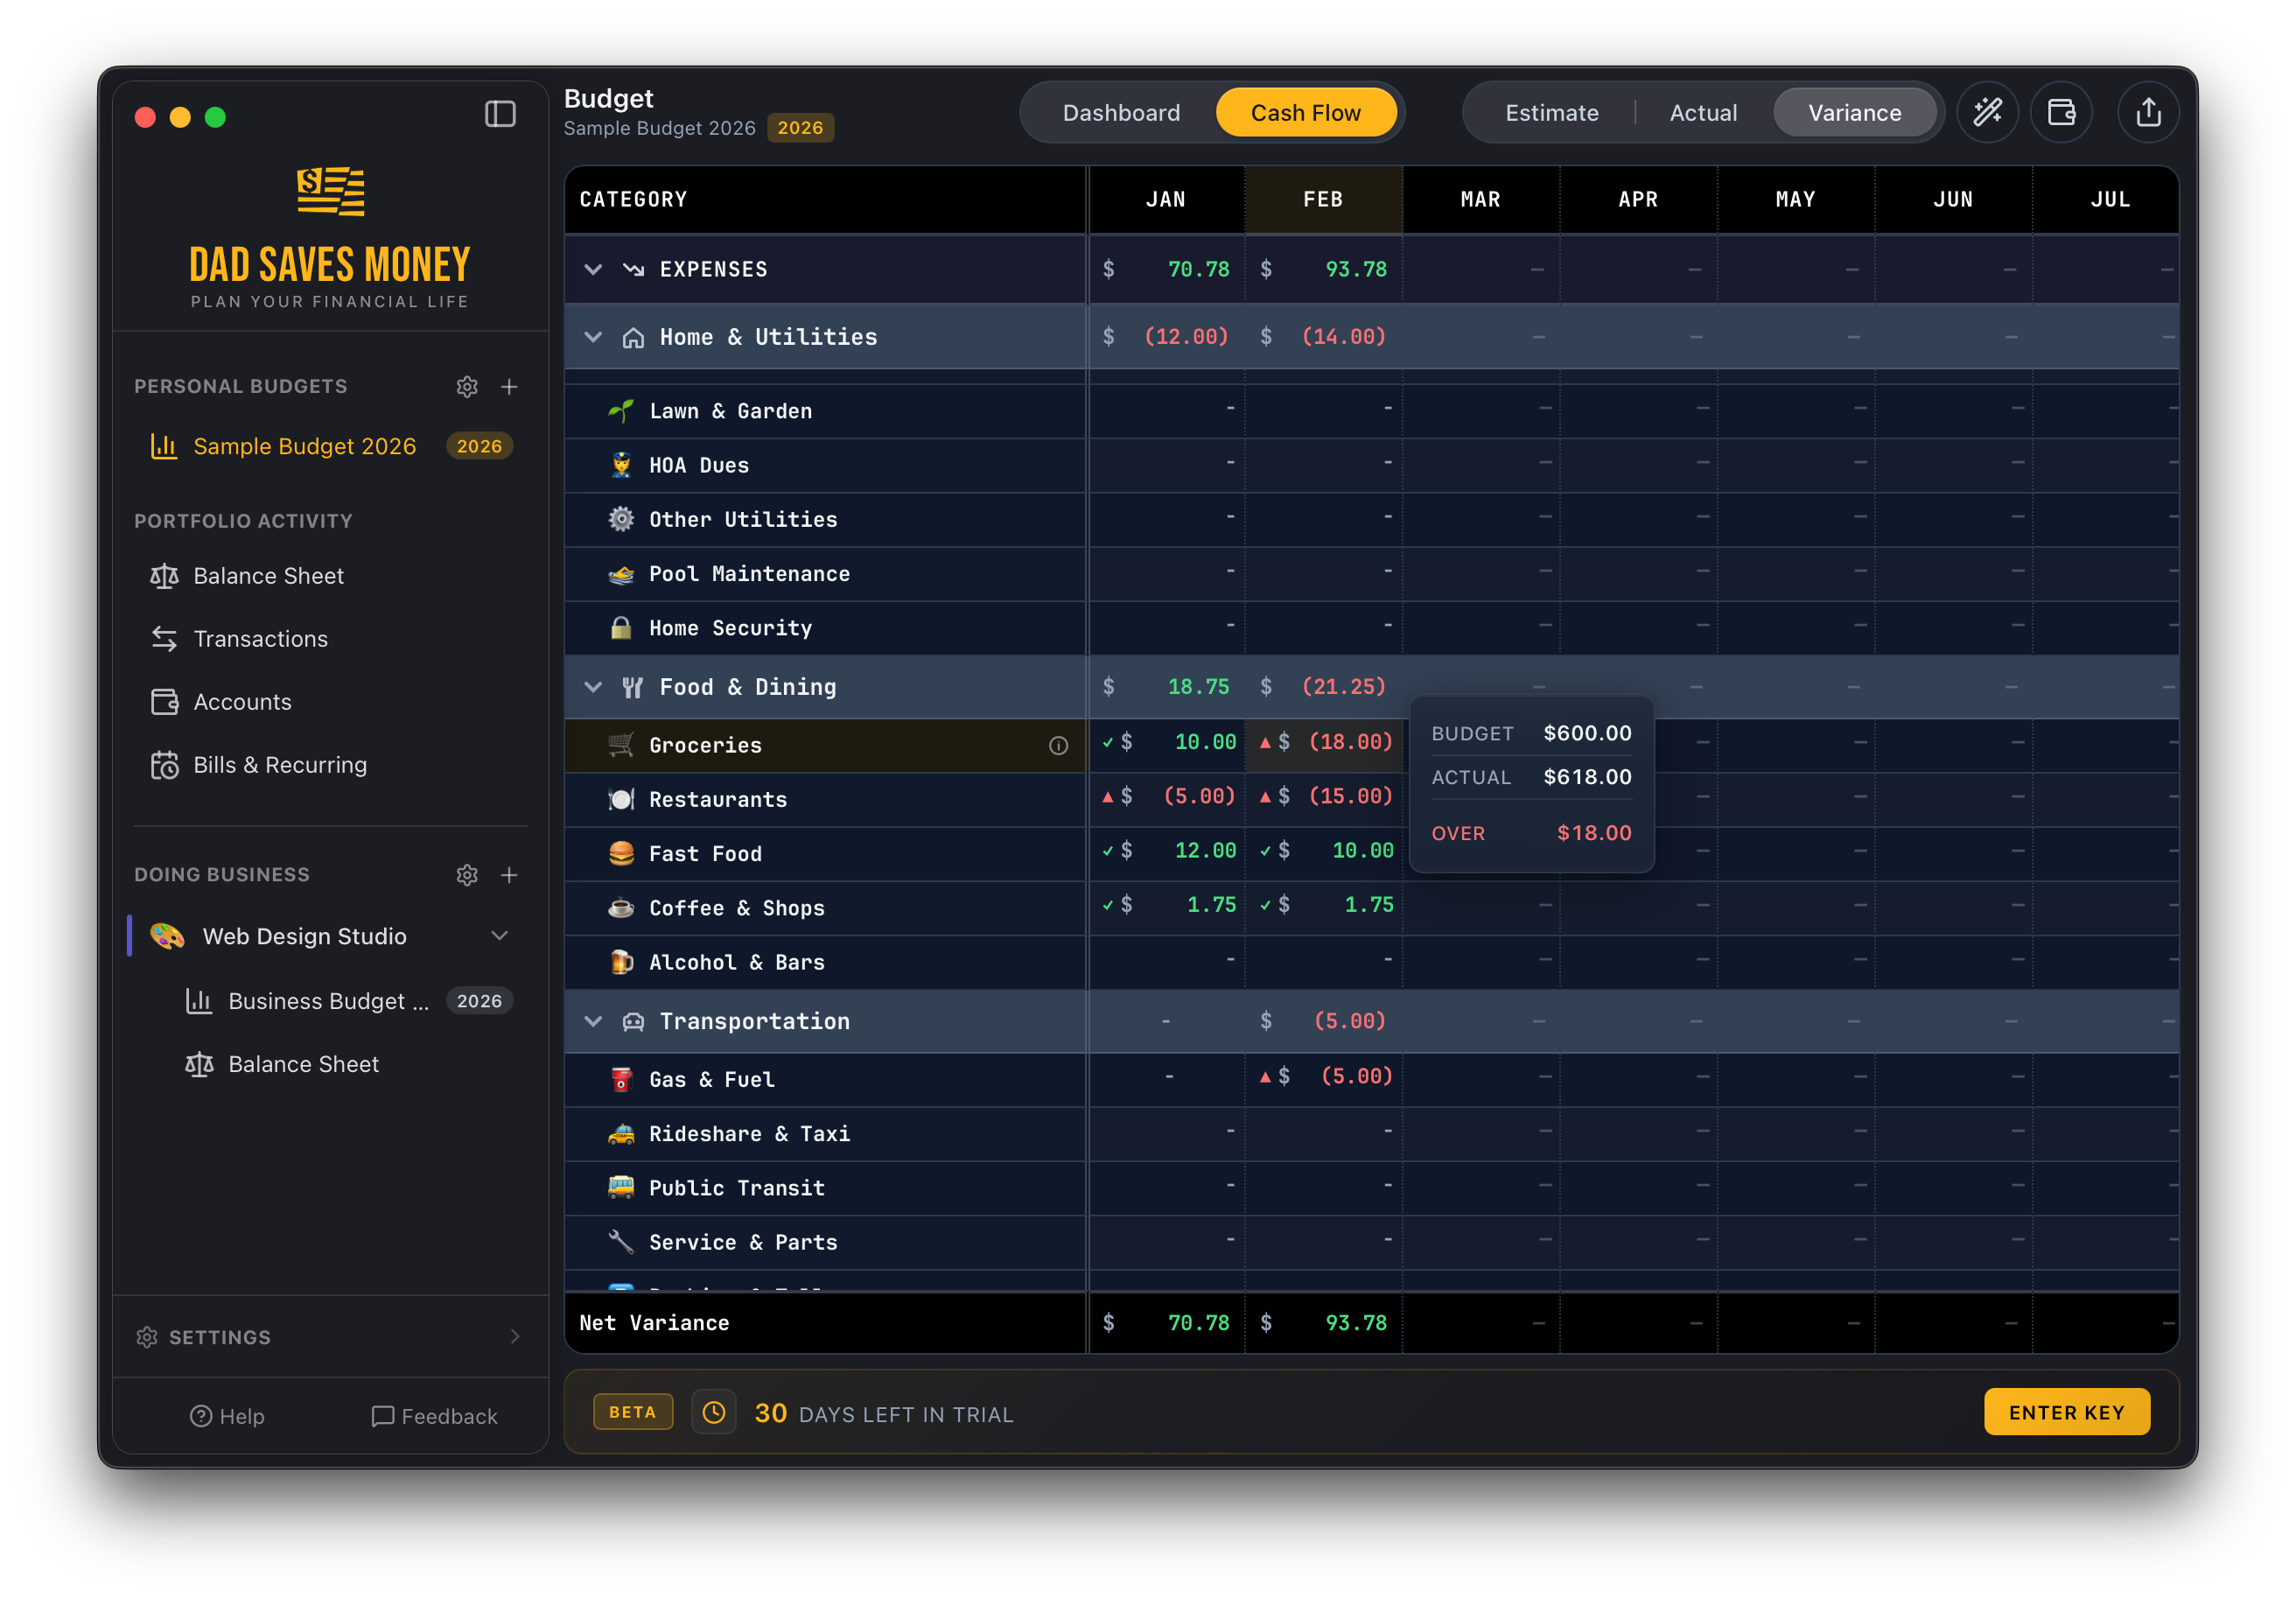The width and height of the screenshot is (2296, 1598).
Task: Open the wallet accounts panel
Action: pyautogui.click(x=2062, y=112)
